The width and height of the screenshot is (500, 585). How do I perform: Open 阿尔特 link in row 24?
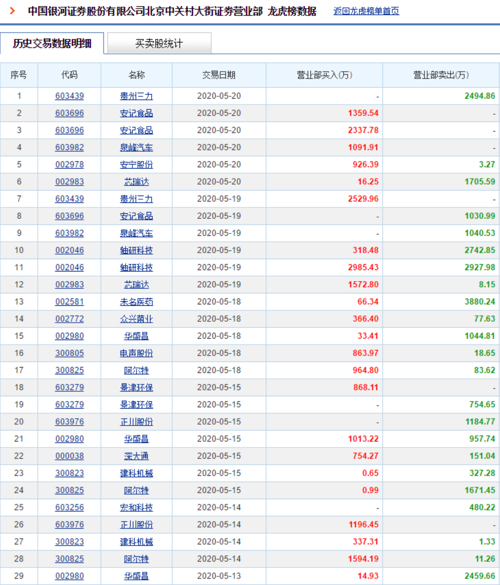click(136, 491)
